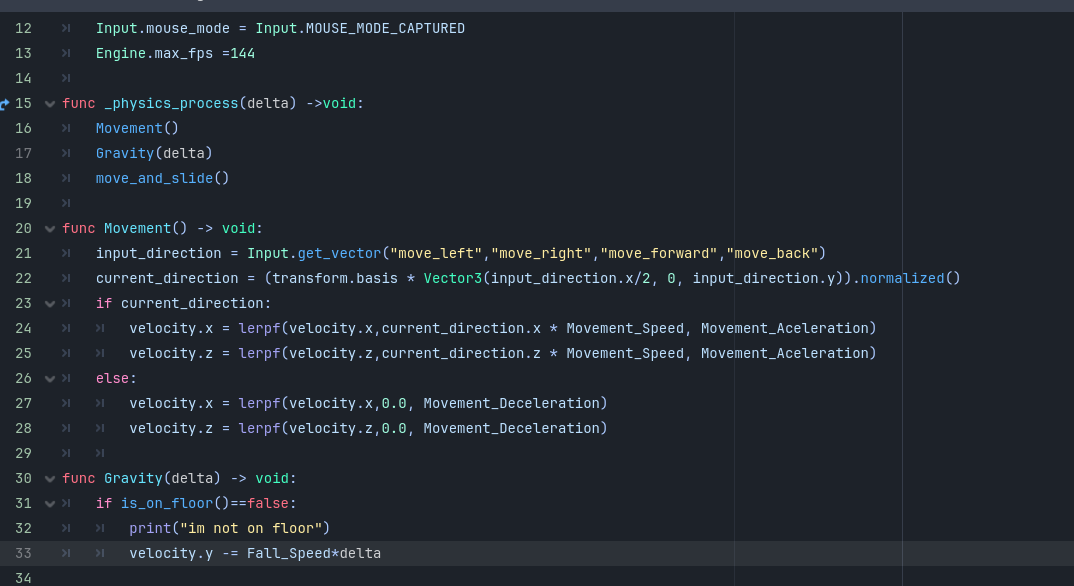Image resolution: width=1074 pixels, height=586 pixels.
Task: Fold the else block on line 26
Action: [x=50, y=379]
